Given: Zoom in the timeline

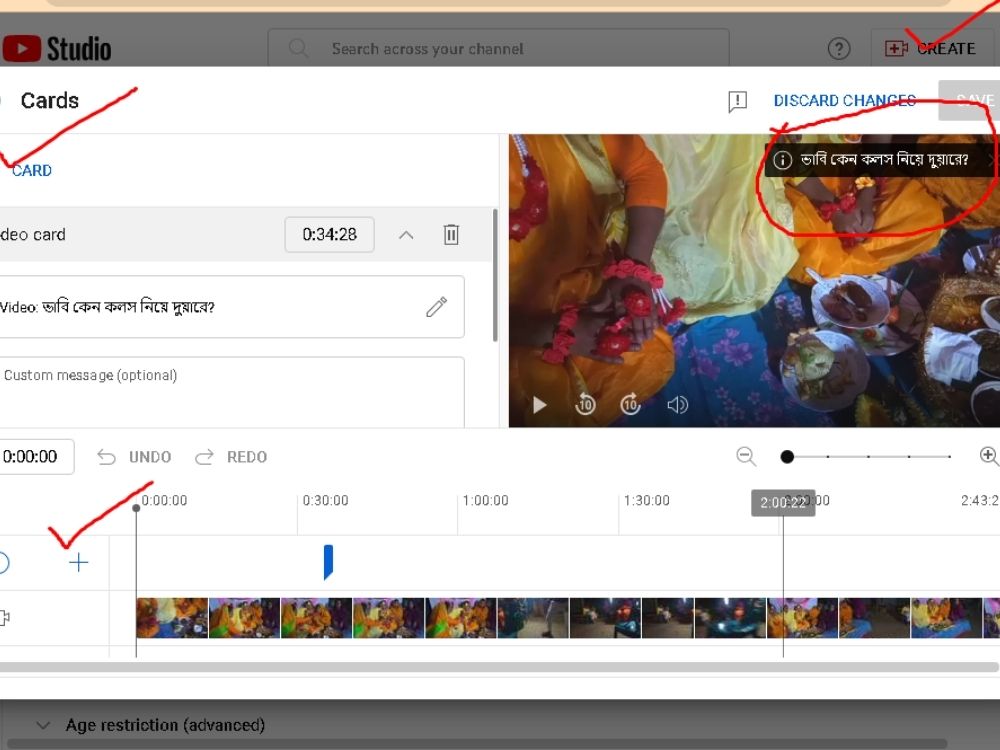Looking at the screenshot, I should click(989, 455).
